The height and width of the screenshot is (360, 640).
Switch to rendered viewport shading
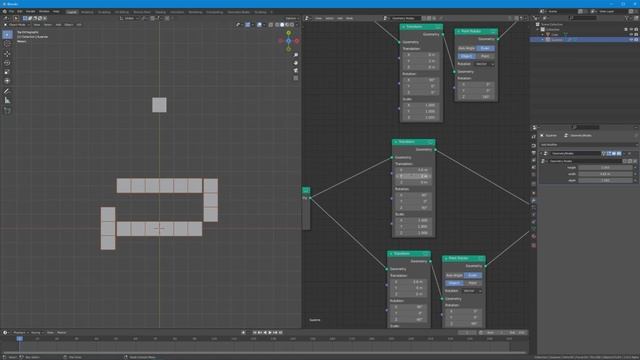pyautogui.click(x=292, y=24)
